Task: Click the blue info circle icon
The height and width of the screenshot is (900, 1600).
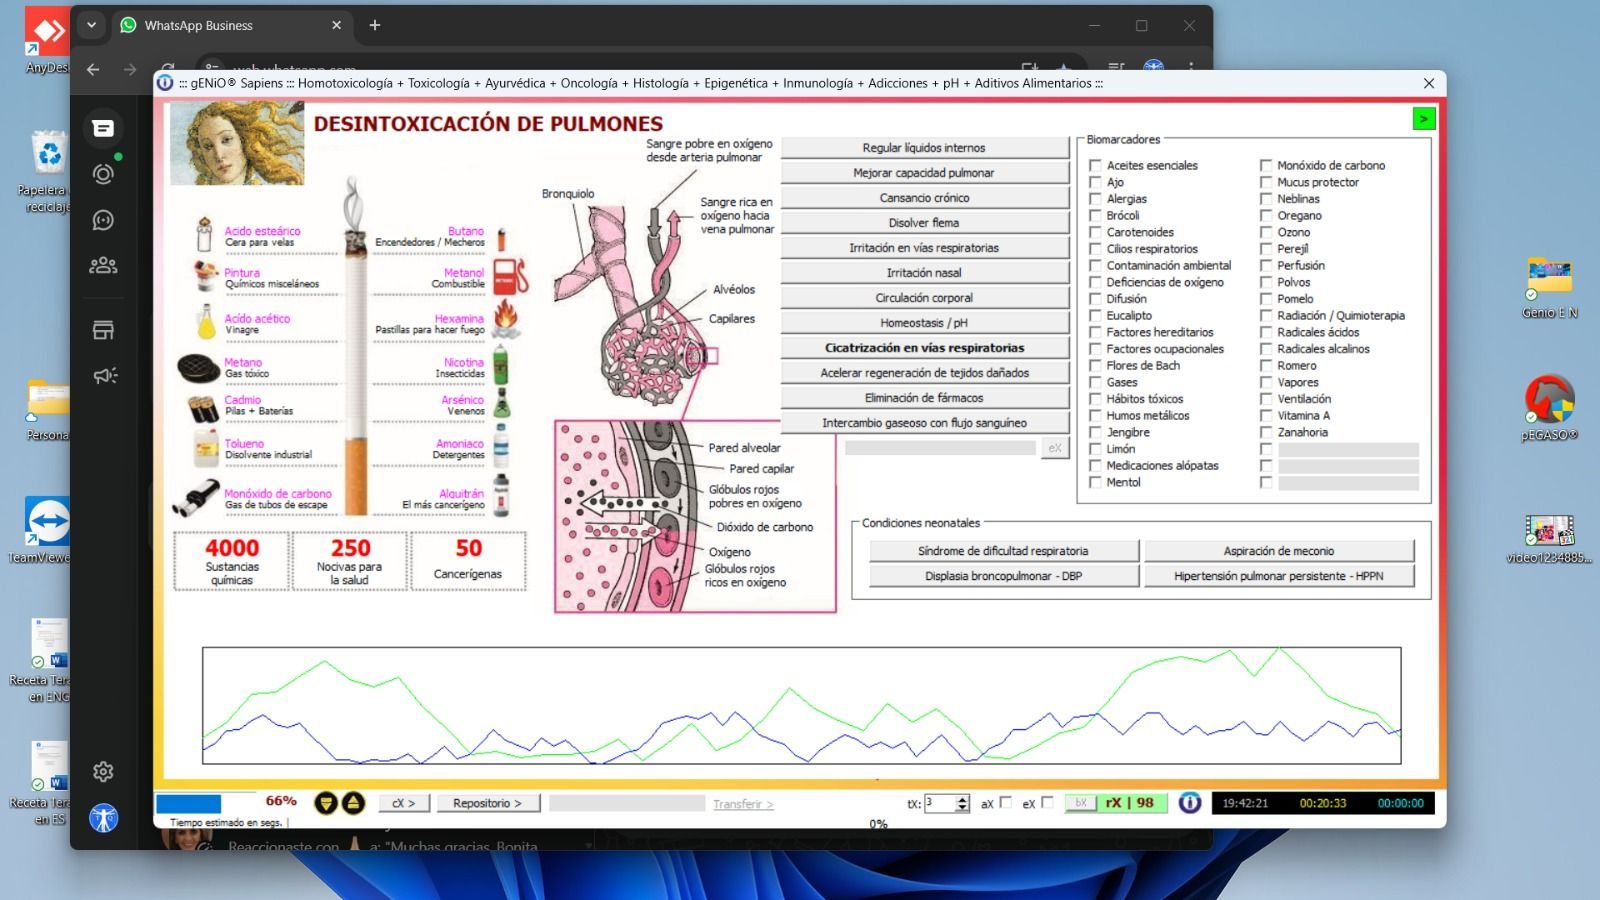Action: coord(1189,803)
